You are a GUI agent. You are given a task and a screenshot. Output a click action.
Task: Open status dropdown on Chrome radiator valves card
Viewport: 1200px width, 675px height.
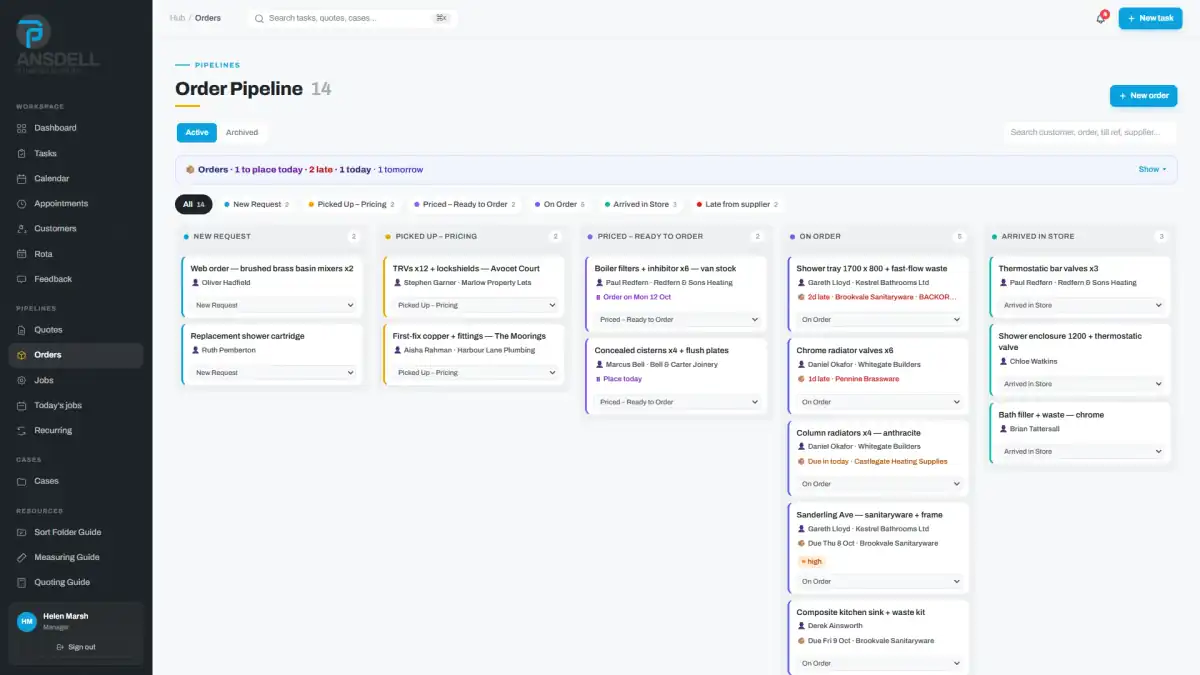(879, 402)
